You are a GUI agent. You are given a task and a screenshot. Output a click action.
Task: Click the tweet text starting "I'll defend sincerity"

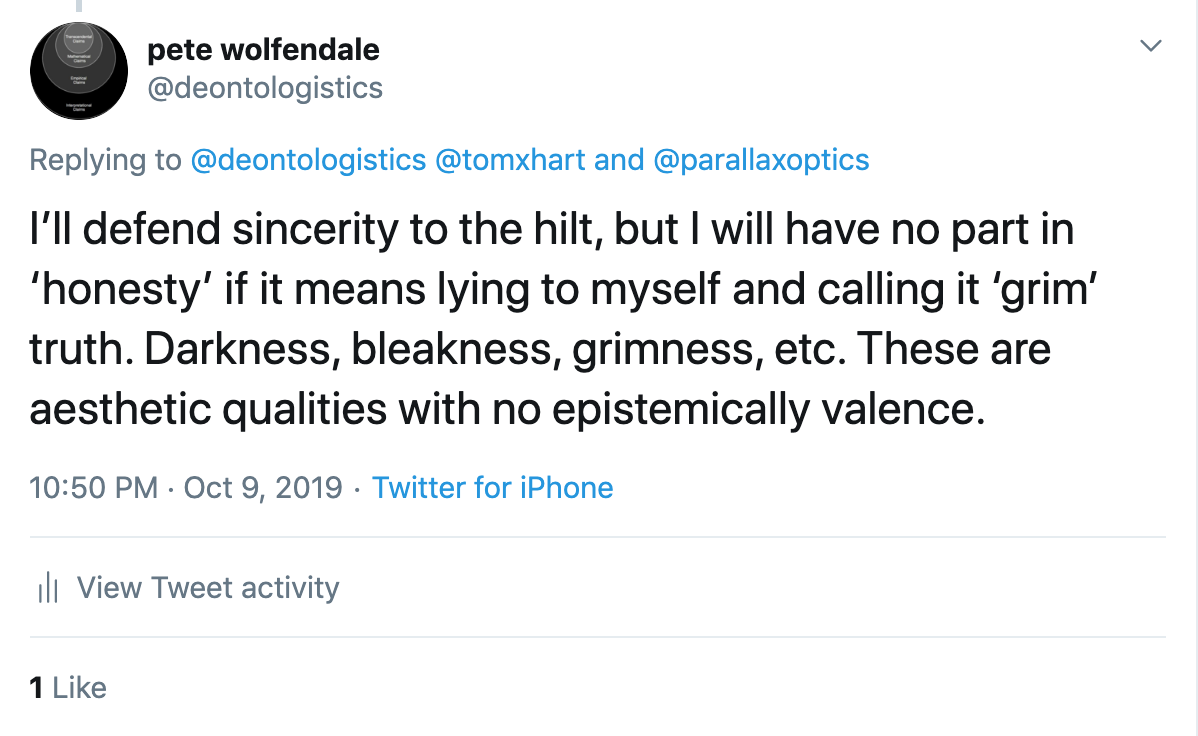pos(550,230)
